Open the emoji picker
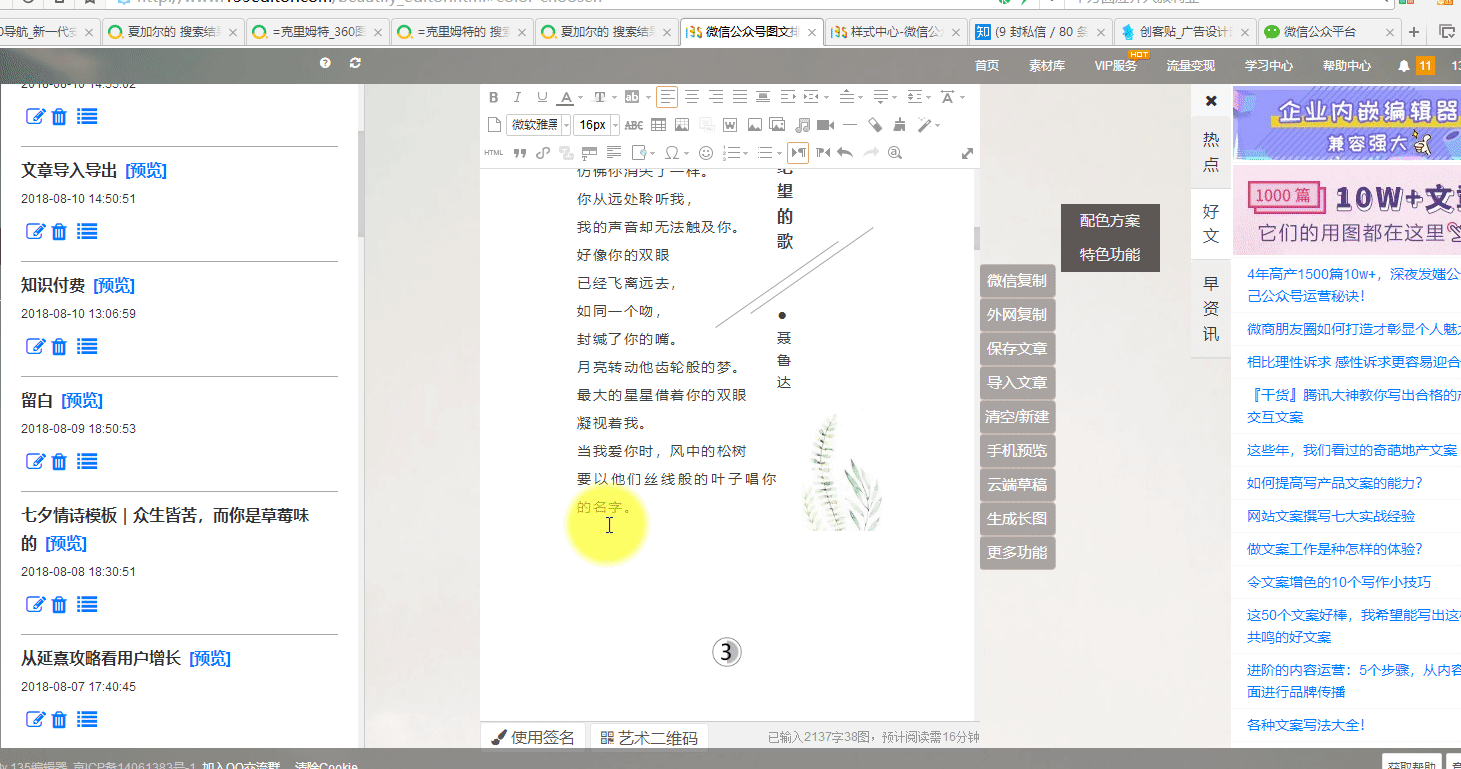Viewport: 1461px width, 769px height. coord(706,153)
